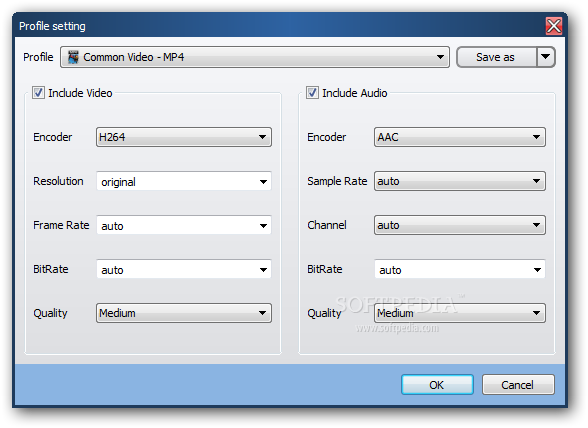
Task: Open the audio Quality dropdown showing Medium
Action: tap(460, 313)
